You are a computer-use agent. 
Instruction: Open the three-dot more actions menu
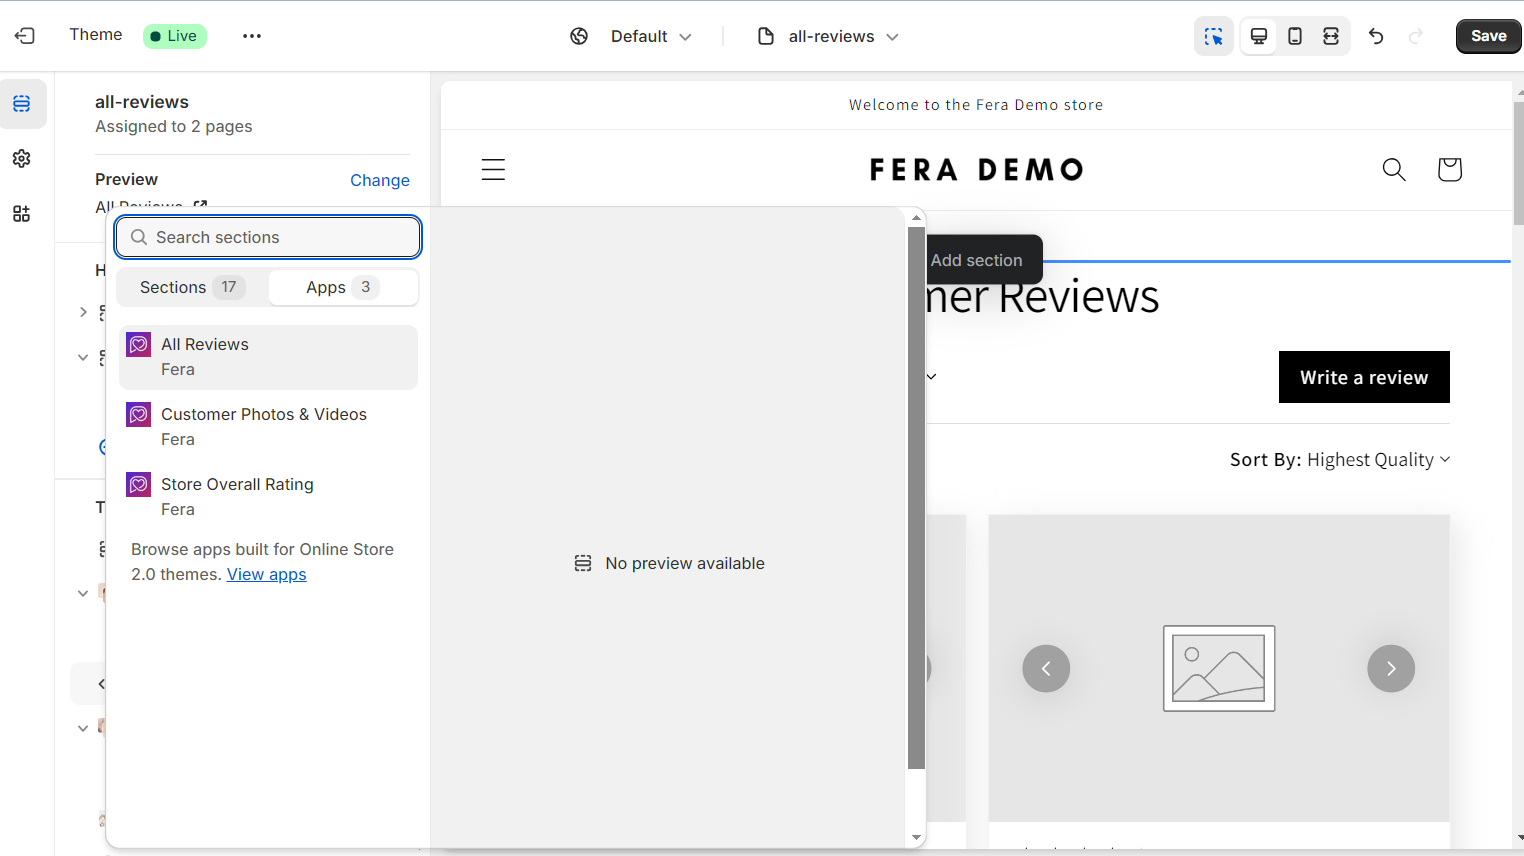tap(252, 36)
